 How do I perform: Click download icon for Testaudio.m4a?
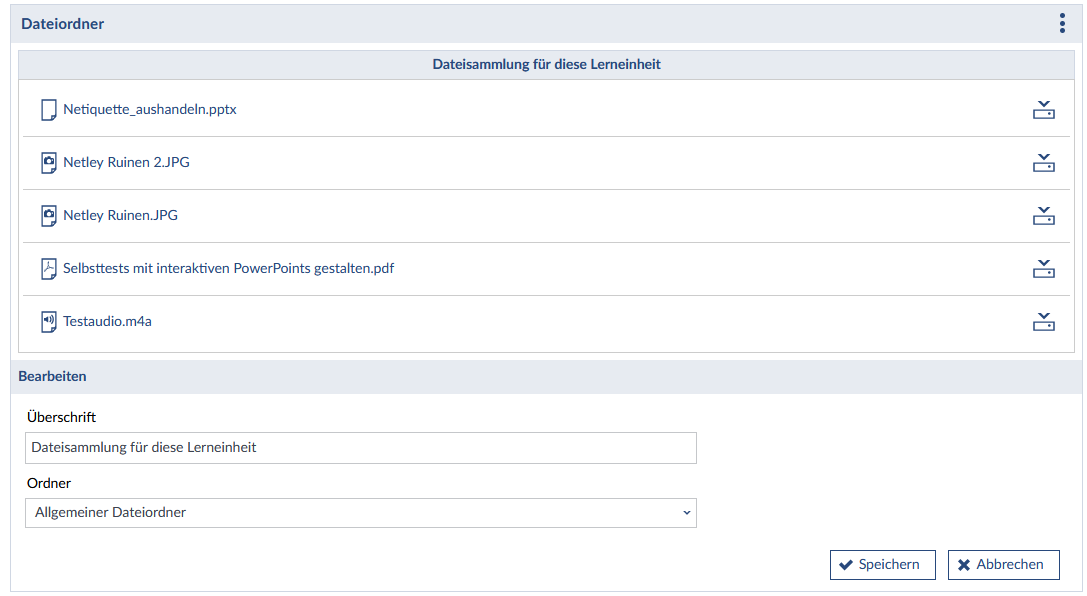pyautogui.click(x=1043, y=322)
